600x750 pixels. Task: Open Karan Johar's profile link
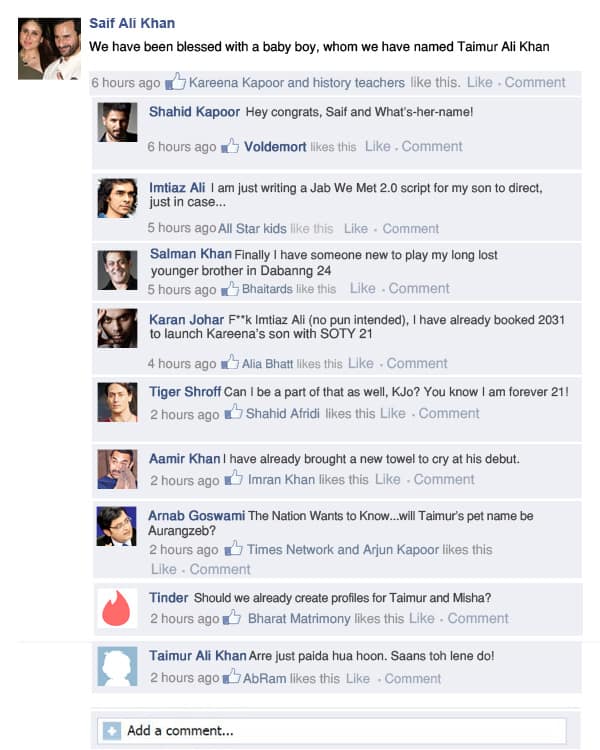(x=186, y=320)
